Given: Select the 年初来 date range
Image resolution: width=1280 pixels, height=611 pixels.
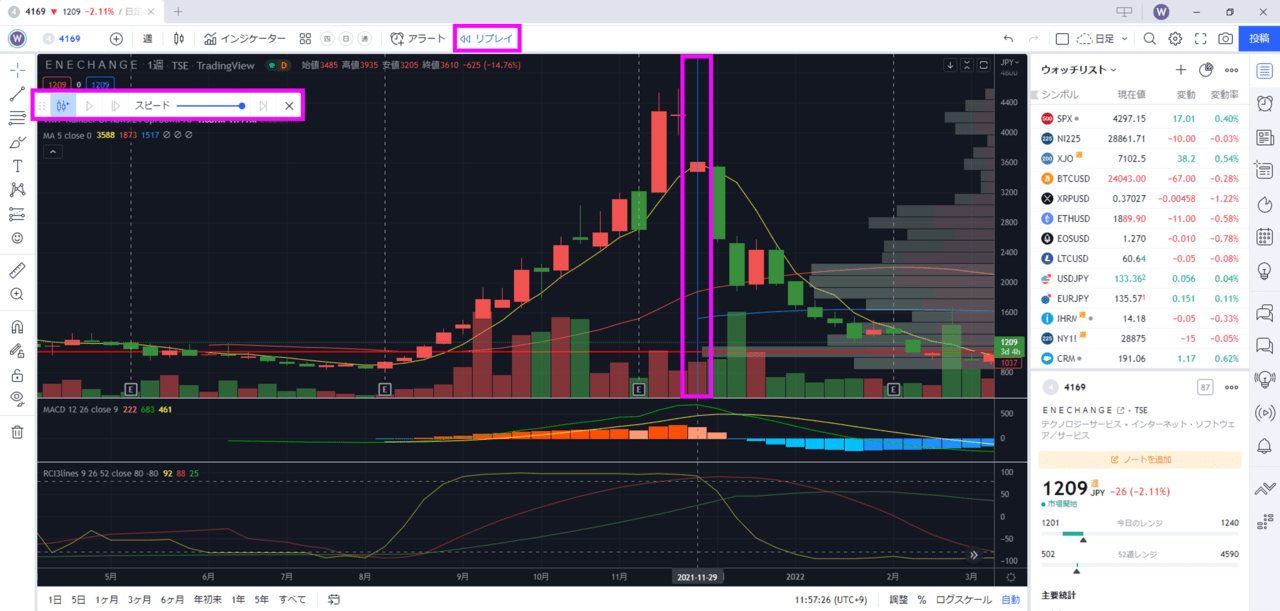Looking at the screenshot, I should coord(207,600).
